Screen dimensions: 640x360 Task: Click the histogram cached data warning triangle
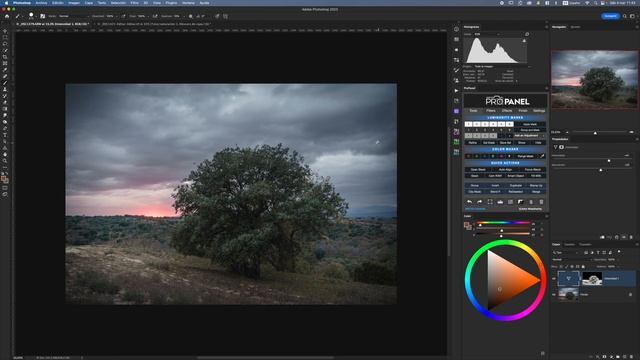524,40
